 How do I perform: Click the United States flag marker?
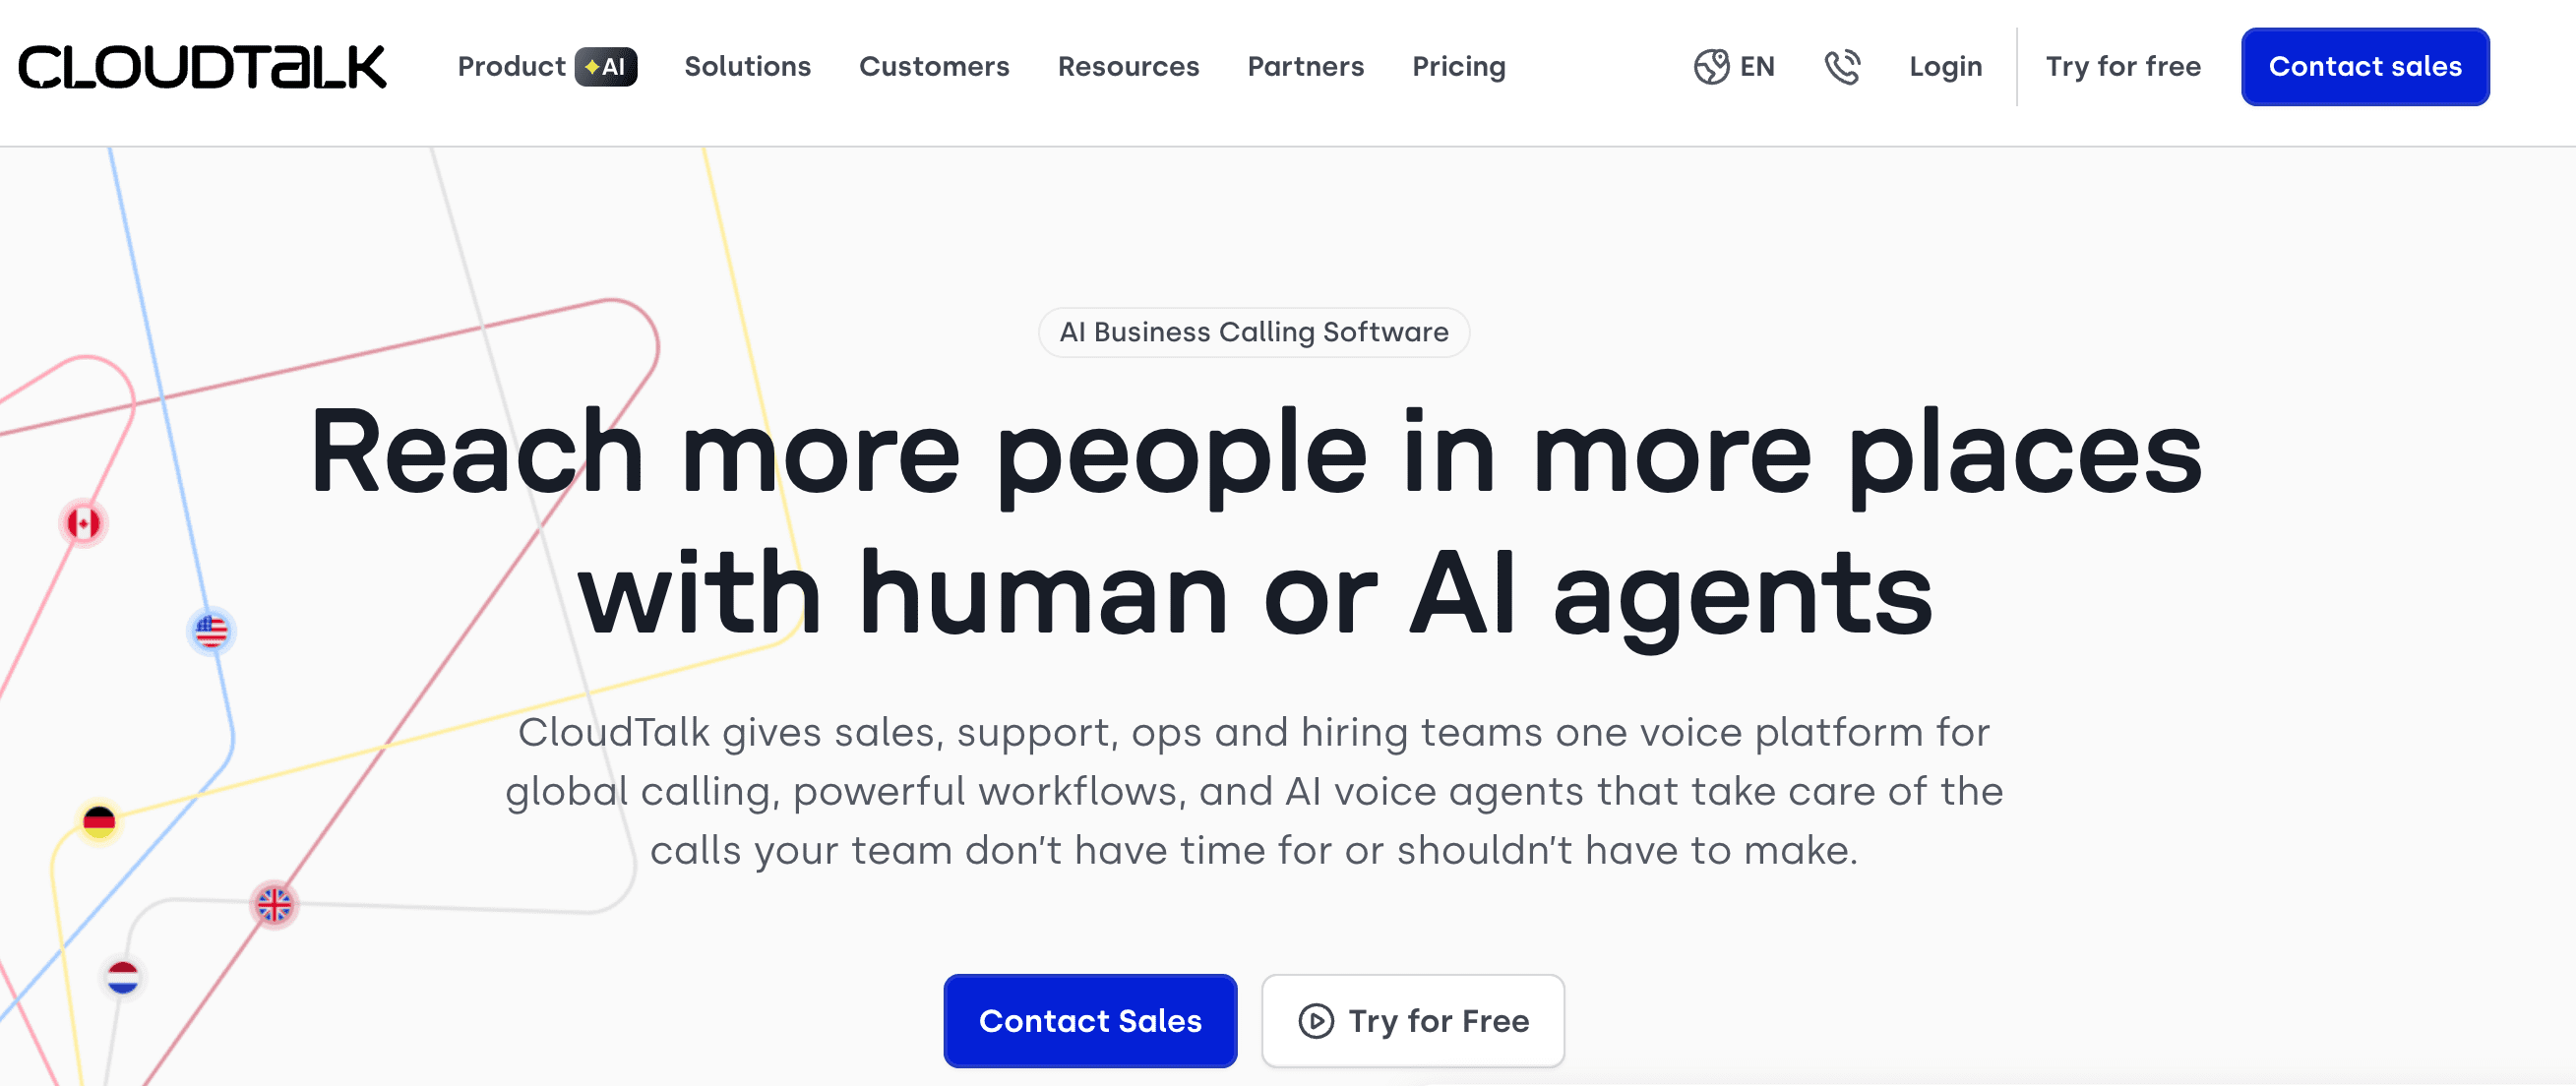tap(211, 632)
